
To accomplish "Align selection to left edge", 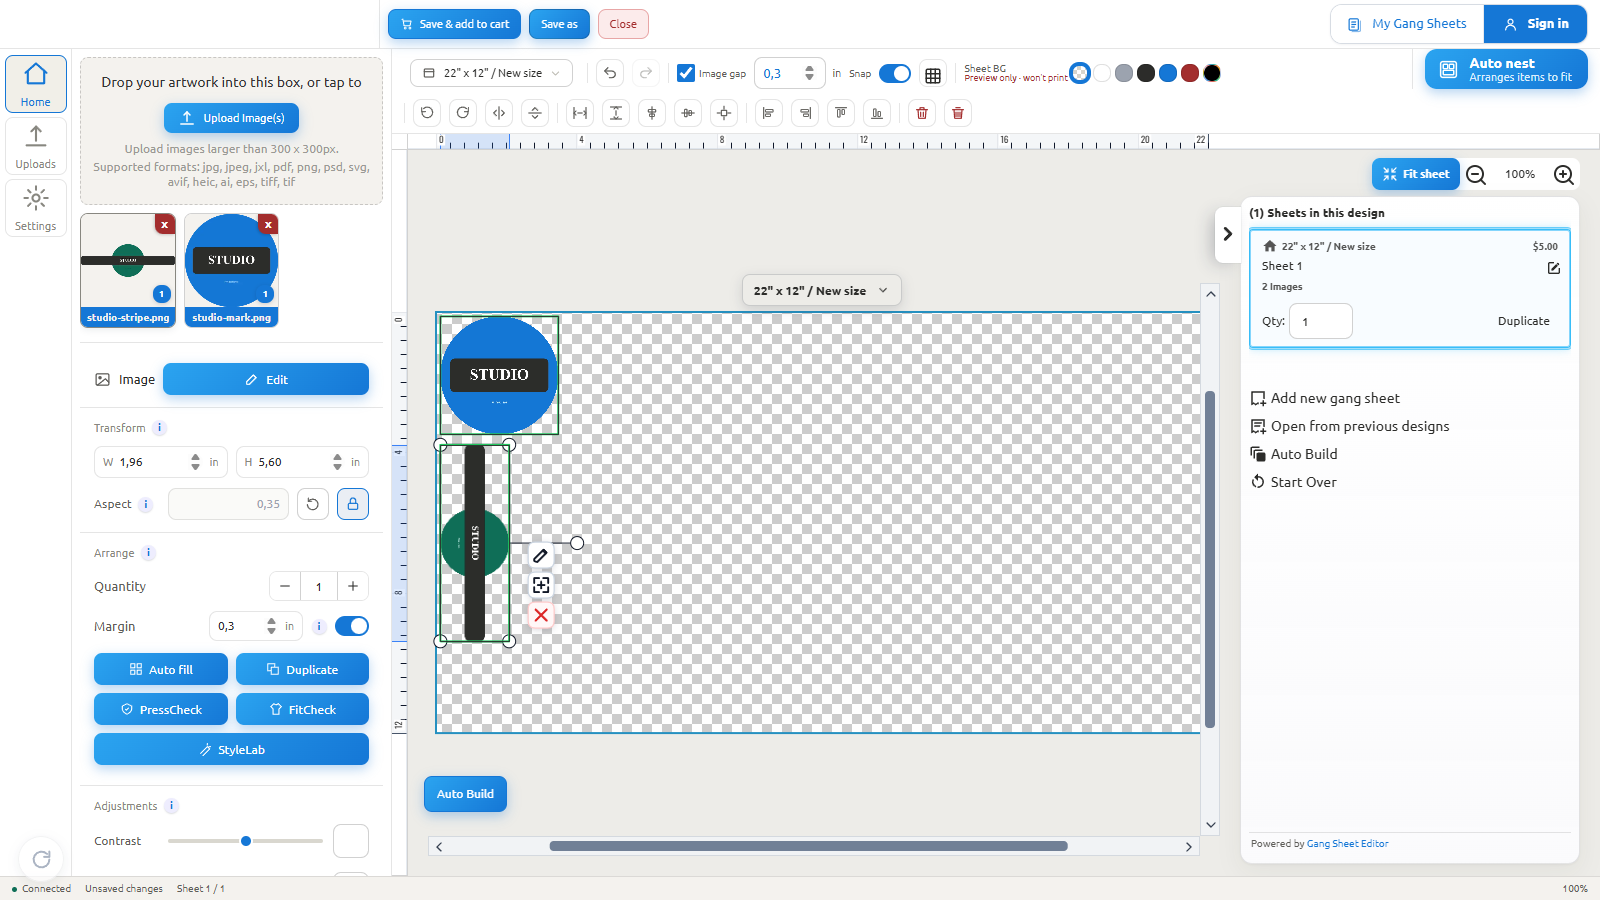I will (769, 113).
